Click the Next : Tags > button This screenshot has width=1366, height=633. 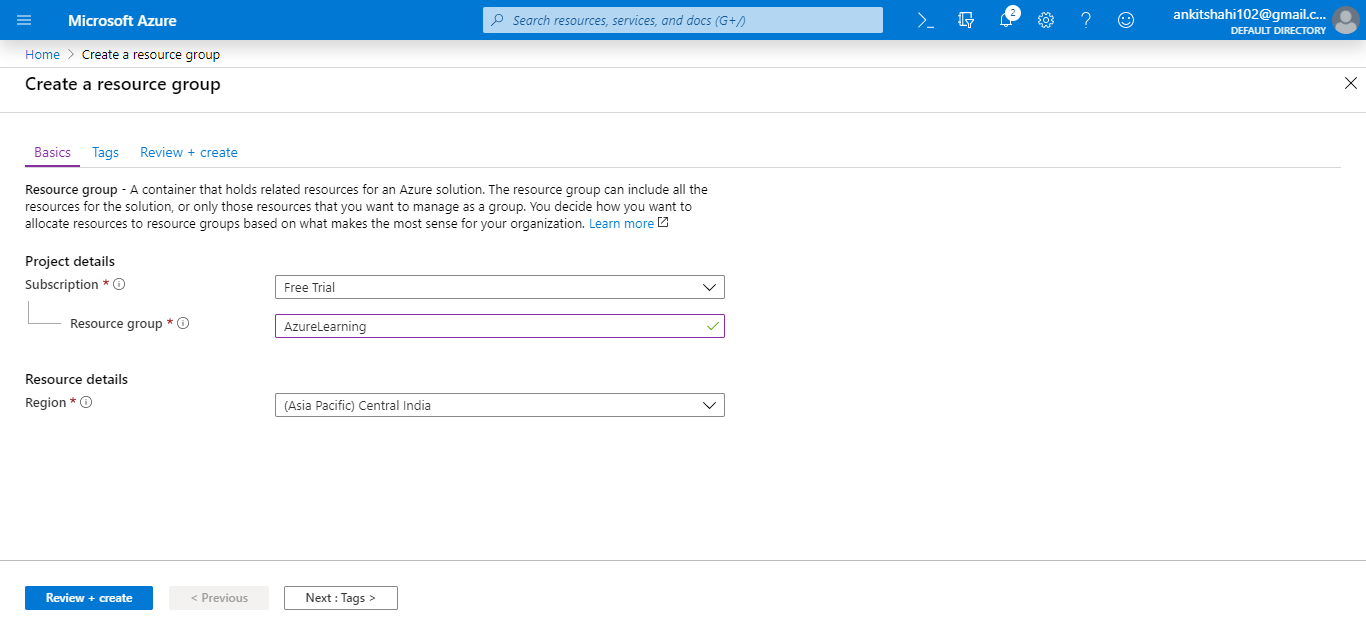pos(341,598)
